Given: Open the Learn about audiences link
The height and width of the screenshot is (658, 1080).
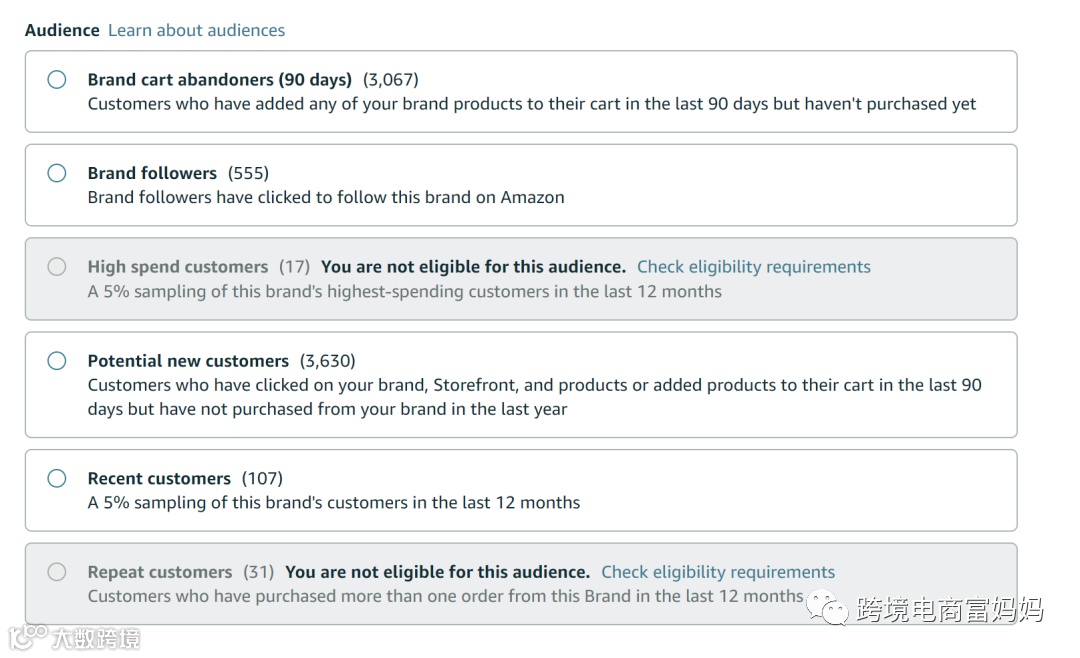Looking at the screenshot, I should [196, 30].
